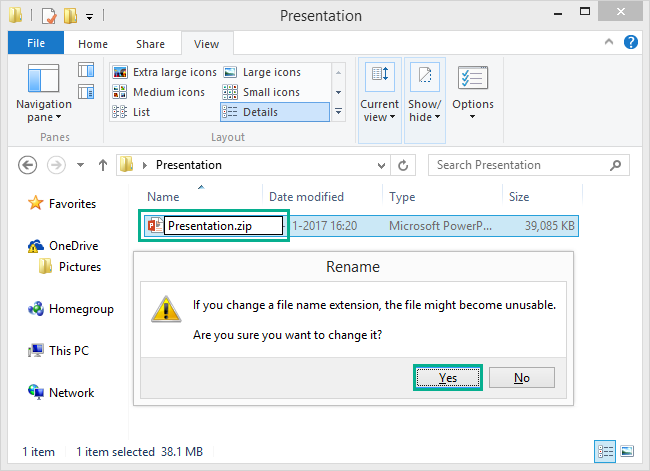Click No to cancel the rename
This screenshot has height=471, width=650.
point(521,377)
